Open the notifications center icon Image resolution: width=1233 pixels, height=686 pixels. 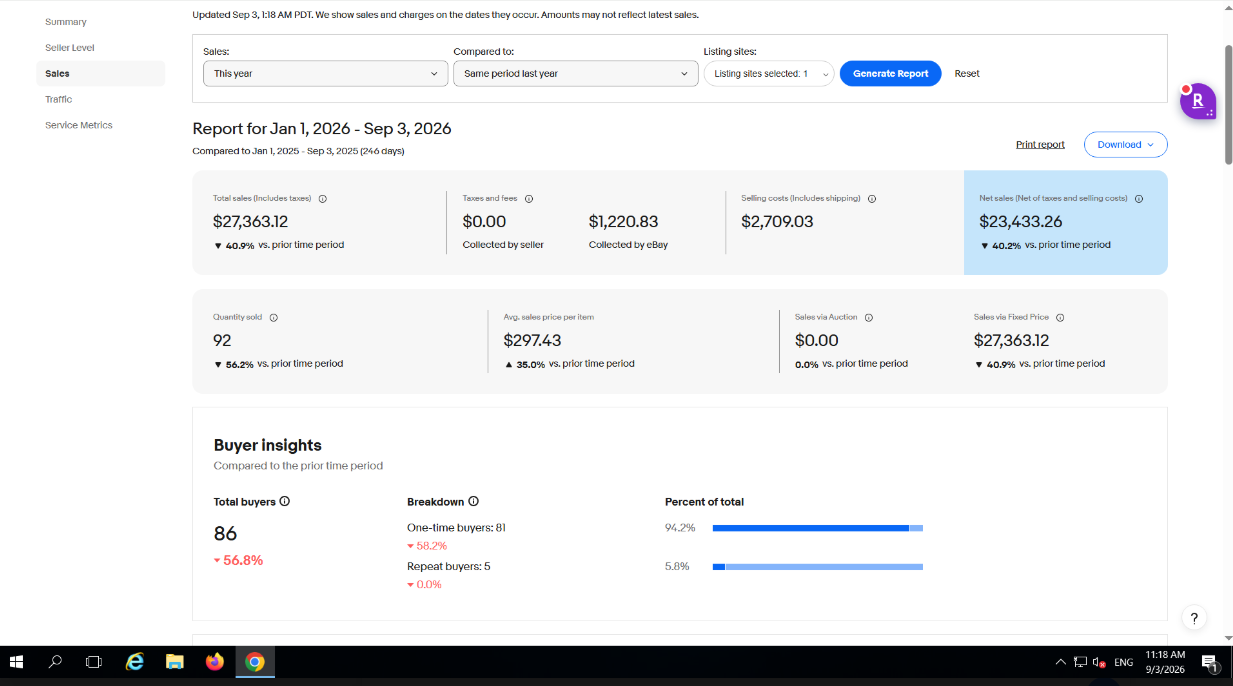[1209, 662]
